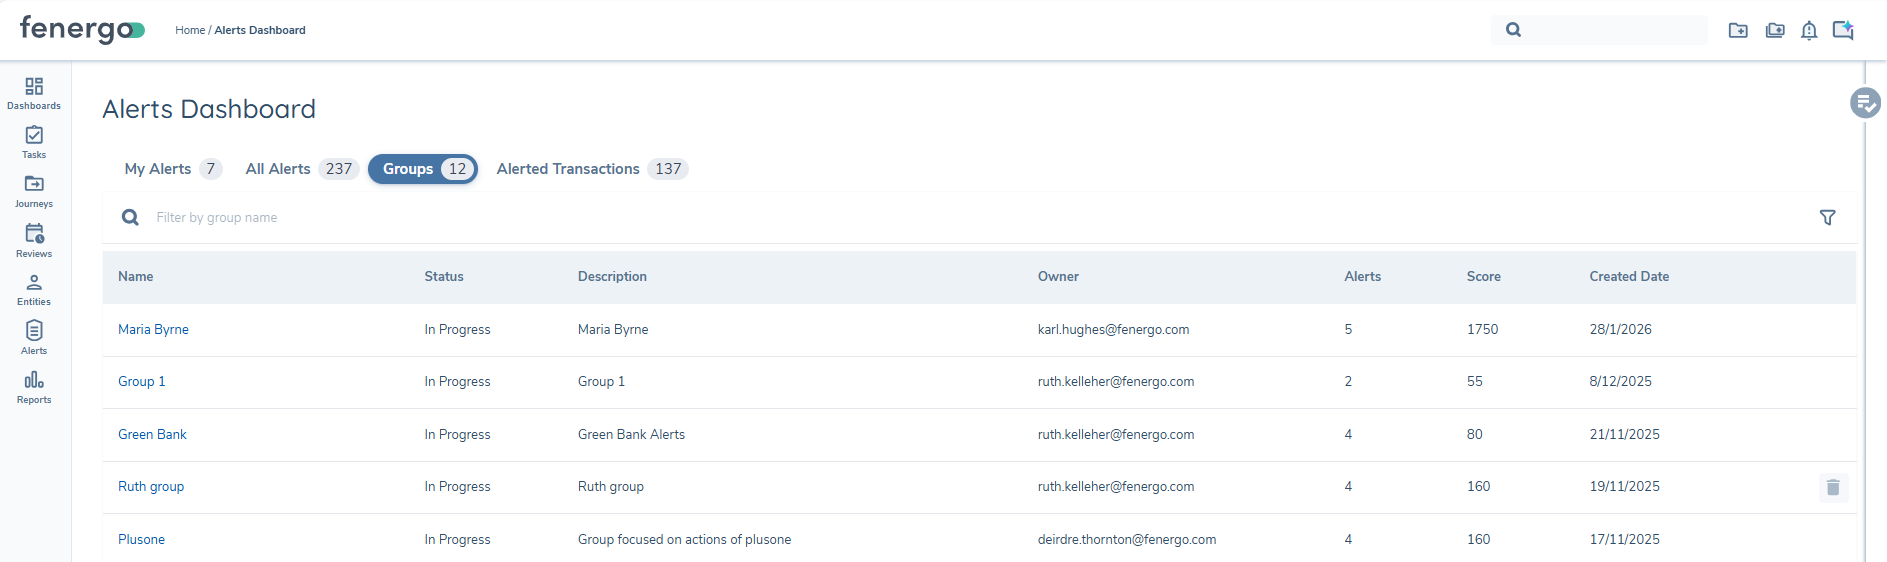
Task: Open the Dashboards sidebar icon
Action: [x=34, y=93]
